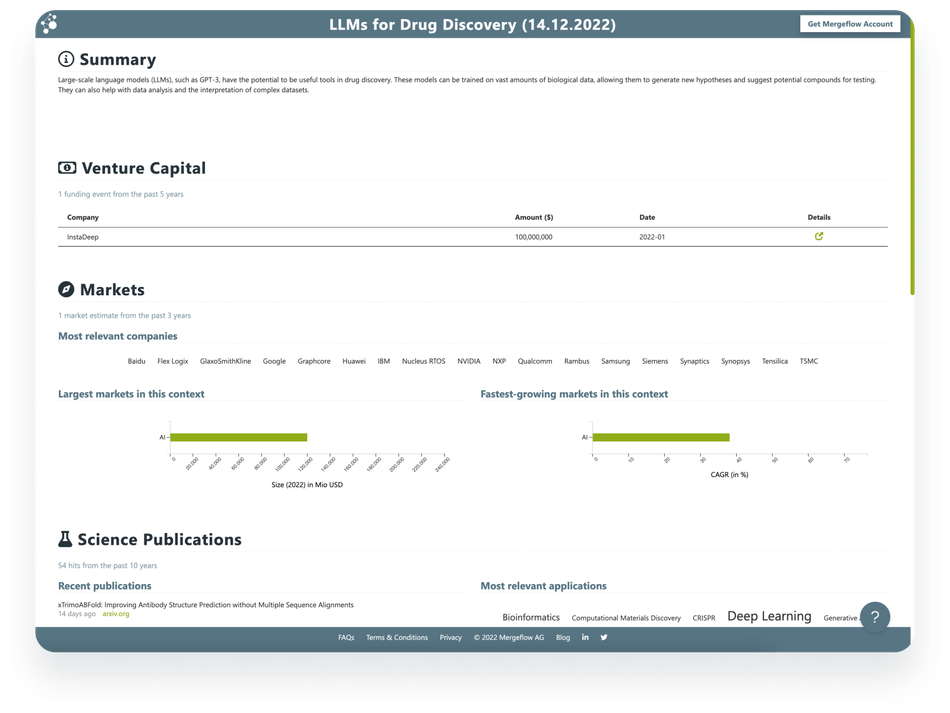The width and height of the screenshot is (950, 713).
Task: Select TSMC company tag
Action: coord(809,361)
